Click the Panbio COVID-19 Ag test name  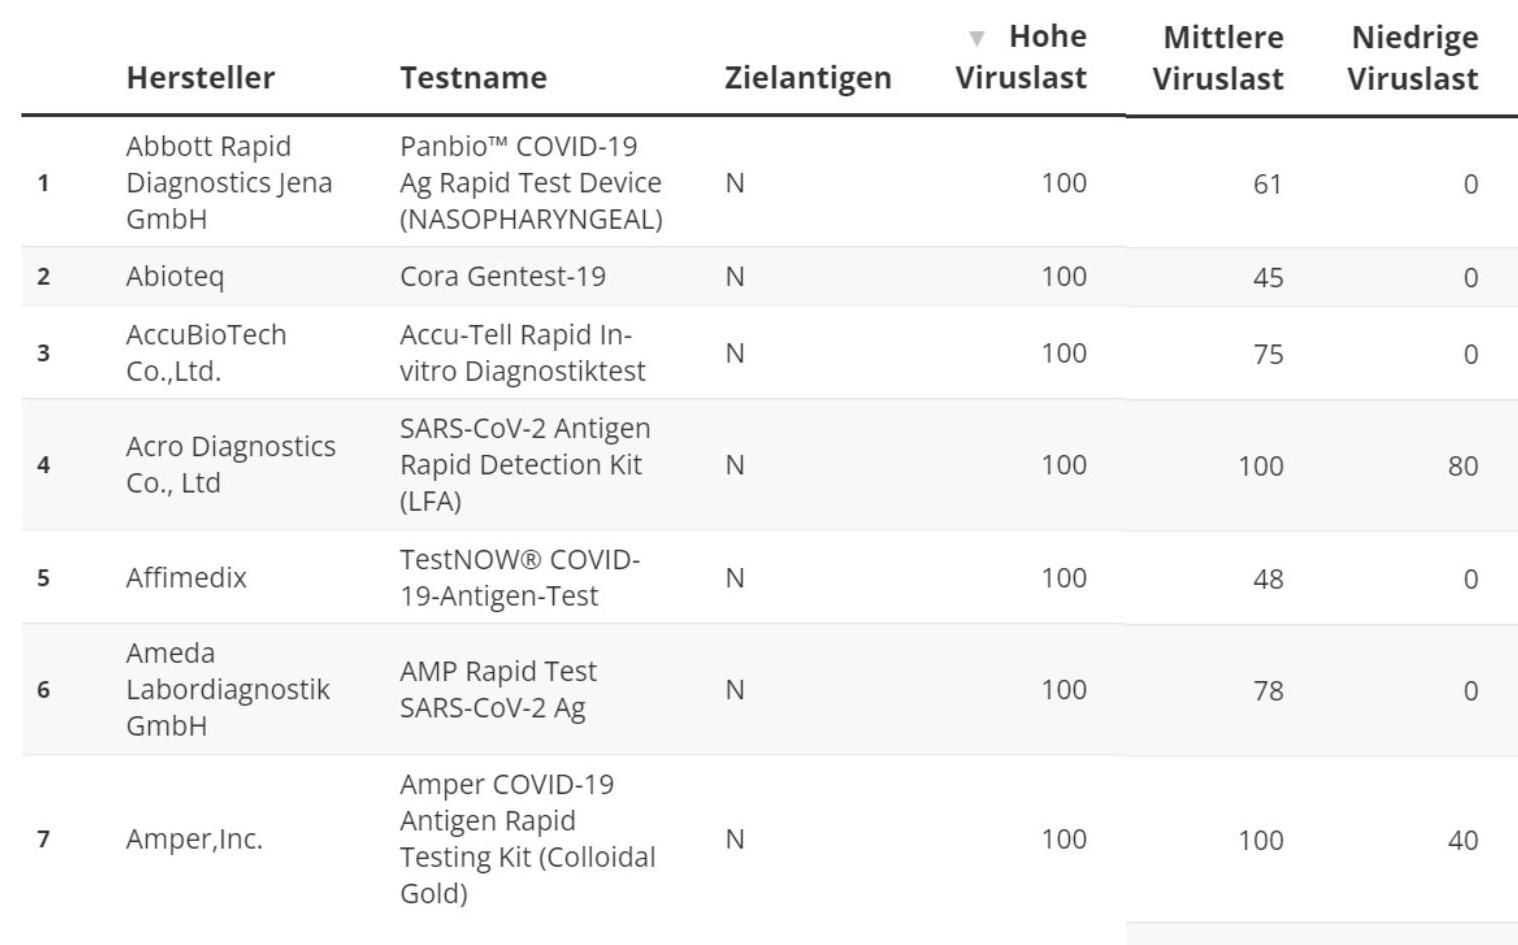click(530, 183)
